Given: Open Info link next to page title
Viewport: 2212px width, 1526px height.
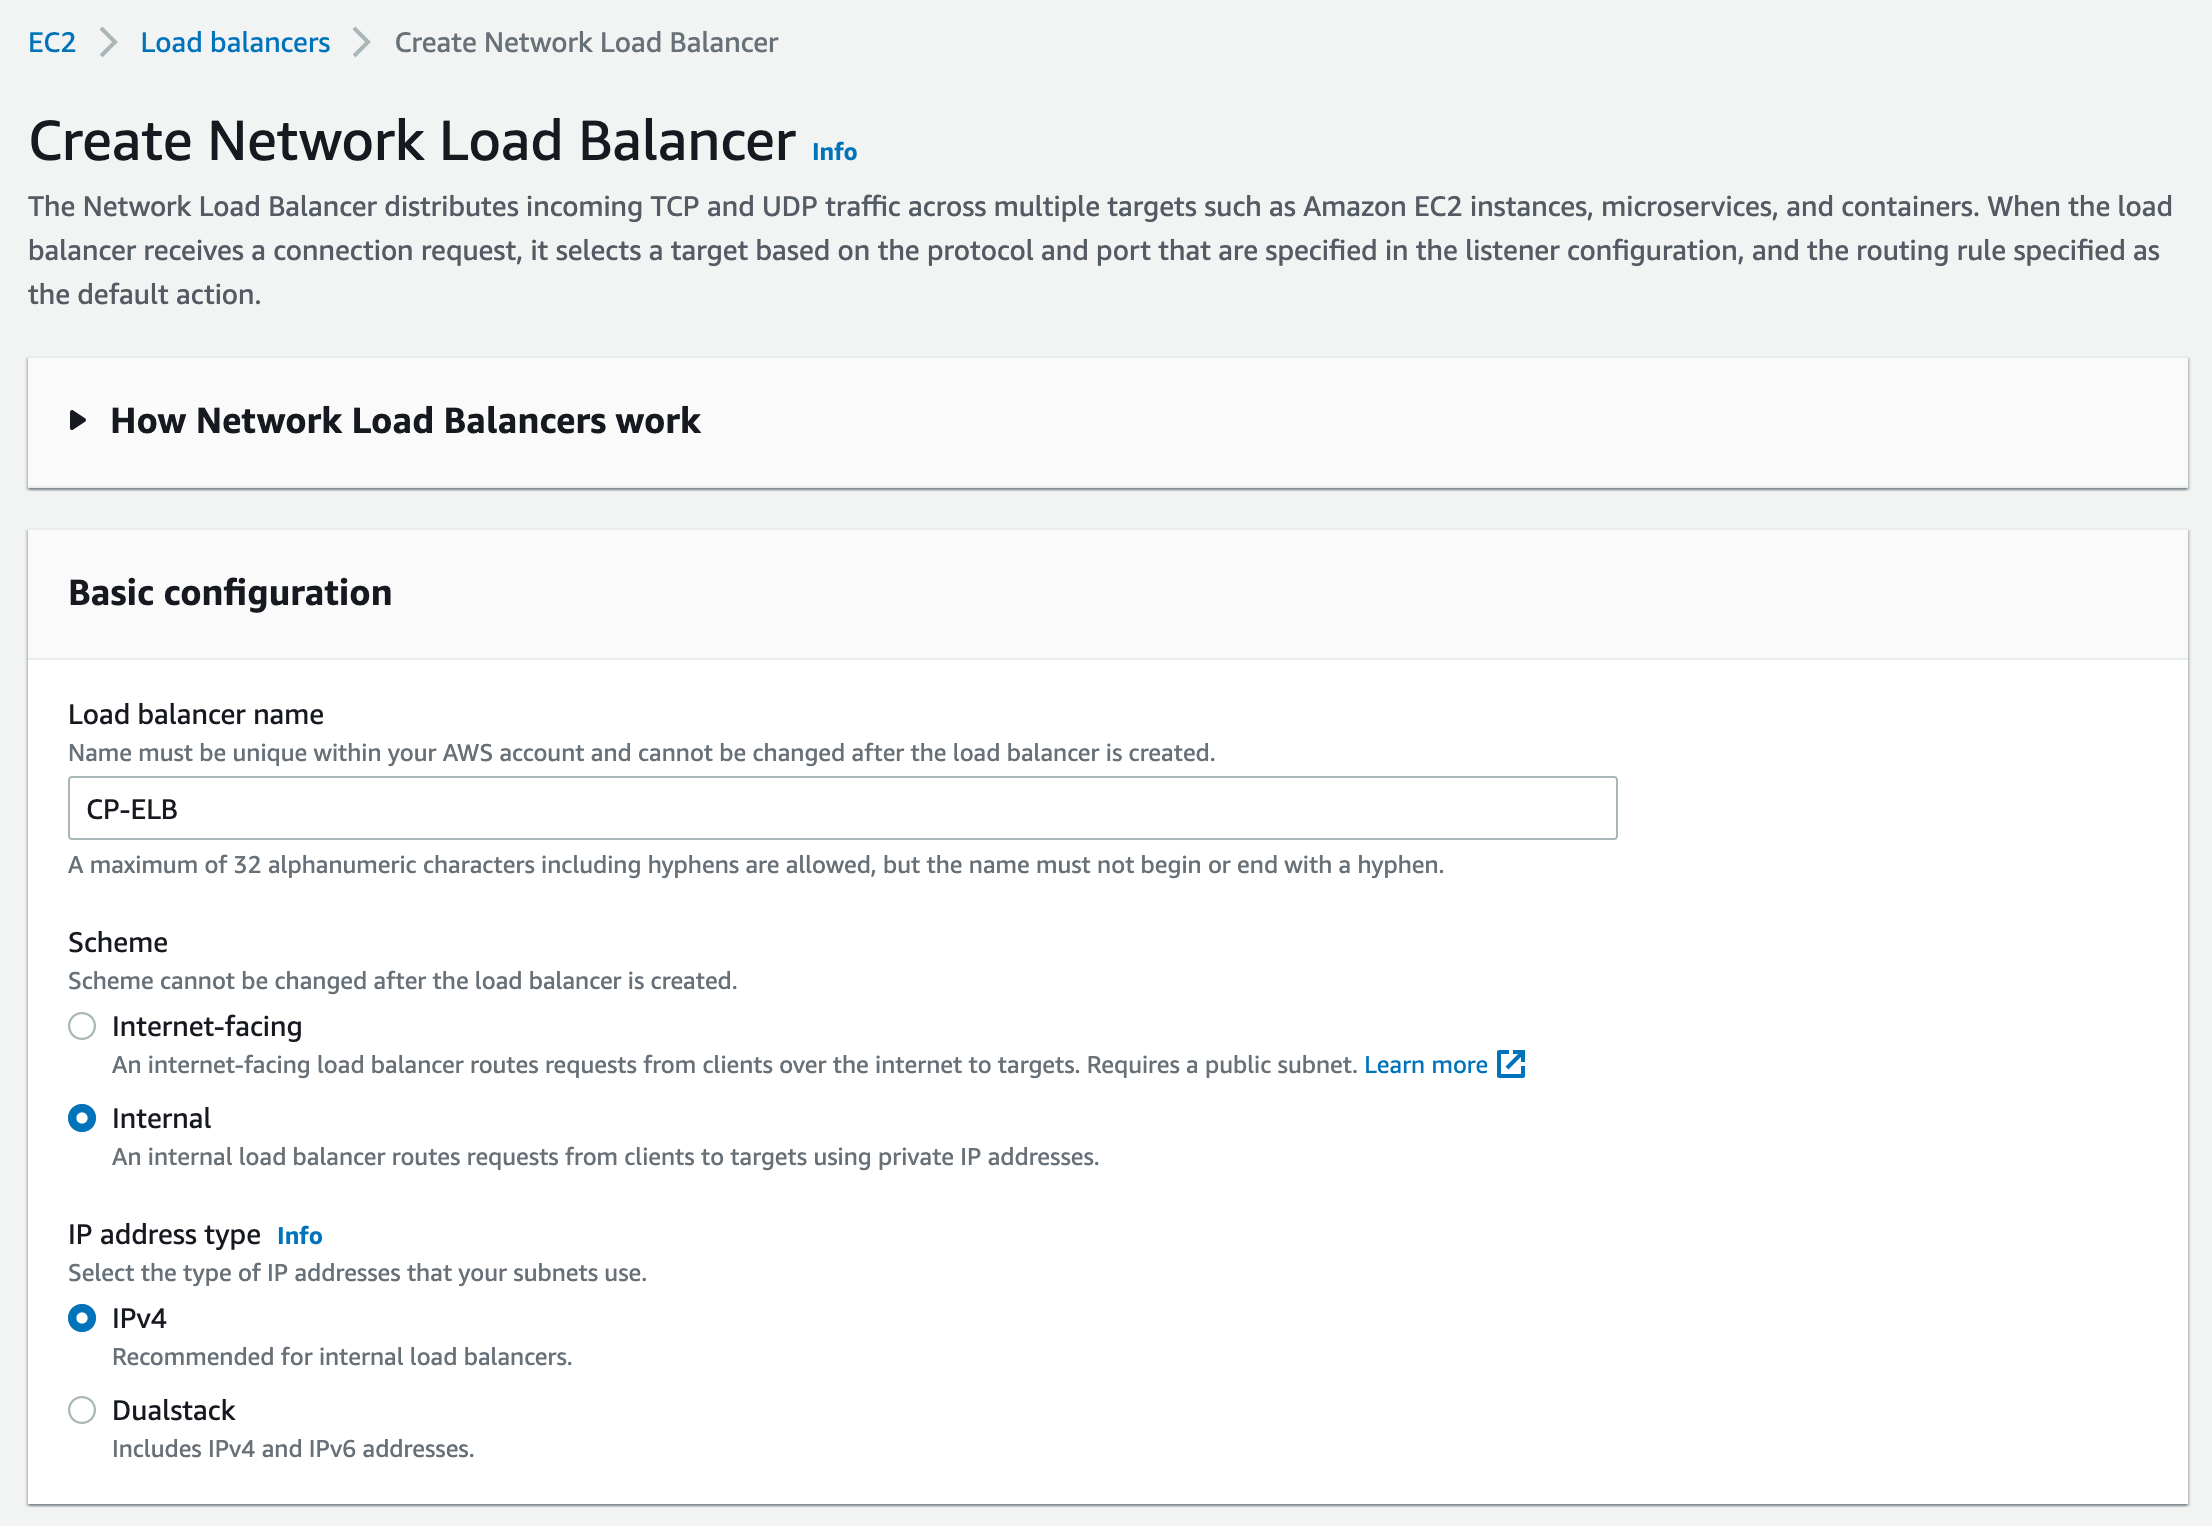Looking at the screenshot, I should pyautogui.click(x=834, y=152).
